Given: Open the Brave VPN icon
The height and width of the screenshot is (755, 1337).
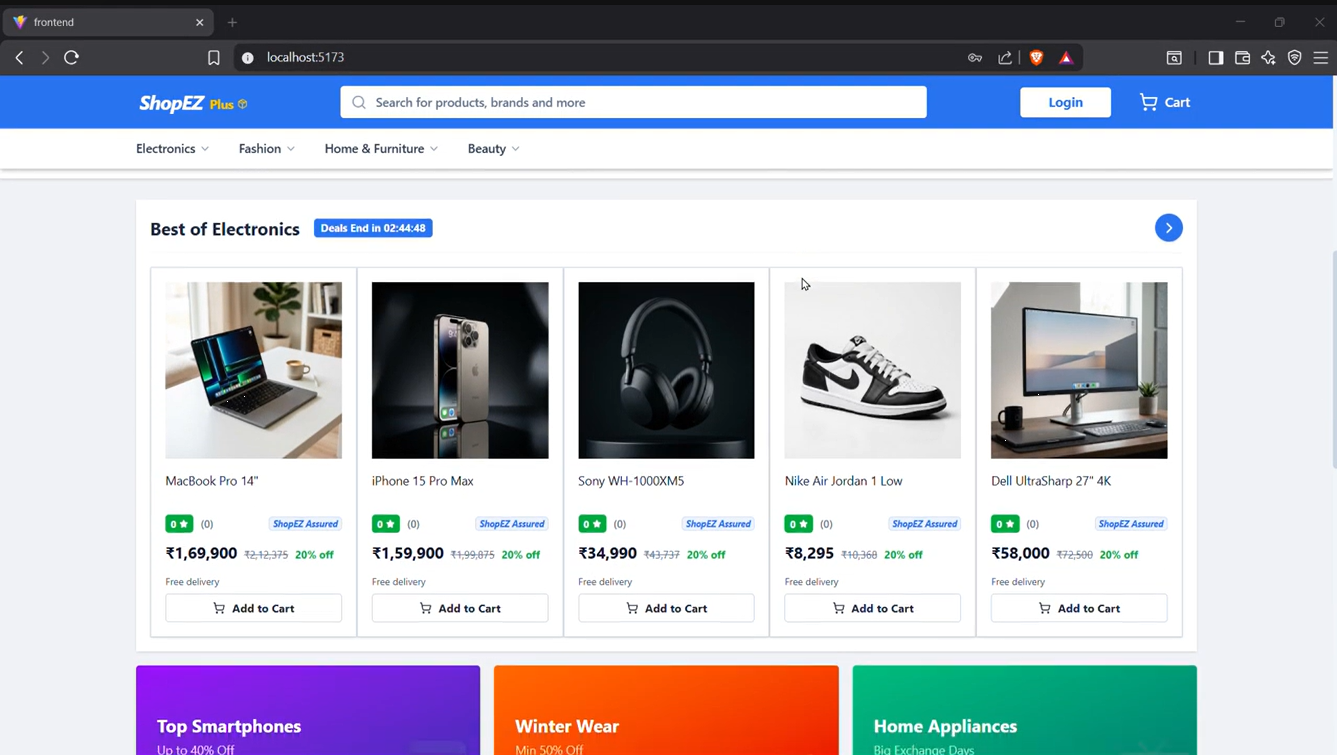Looking at the screenshot, I should click(1295, 58).
